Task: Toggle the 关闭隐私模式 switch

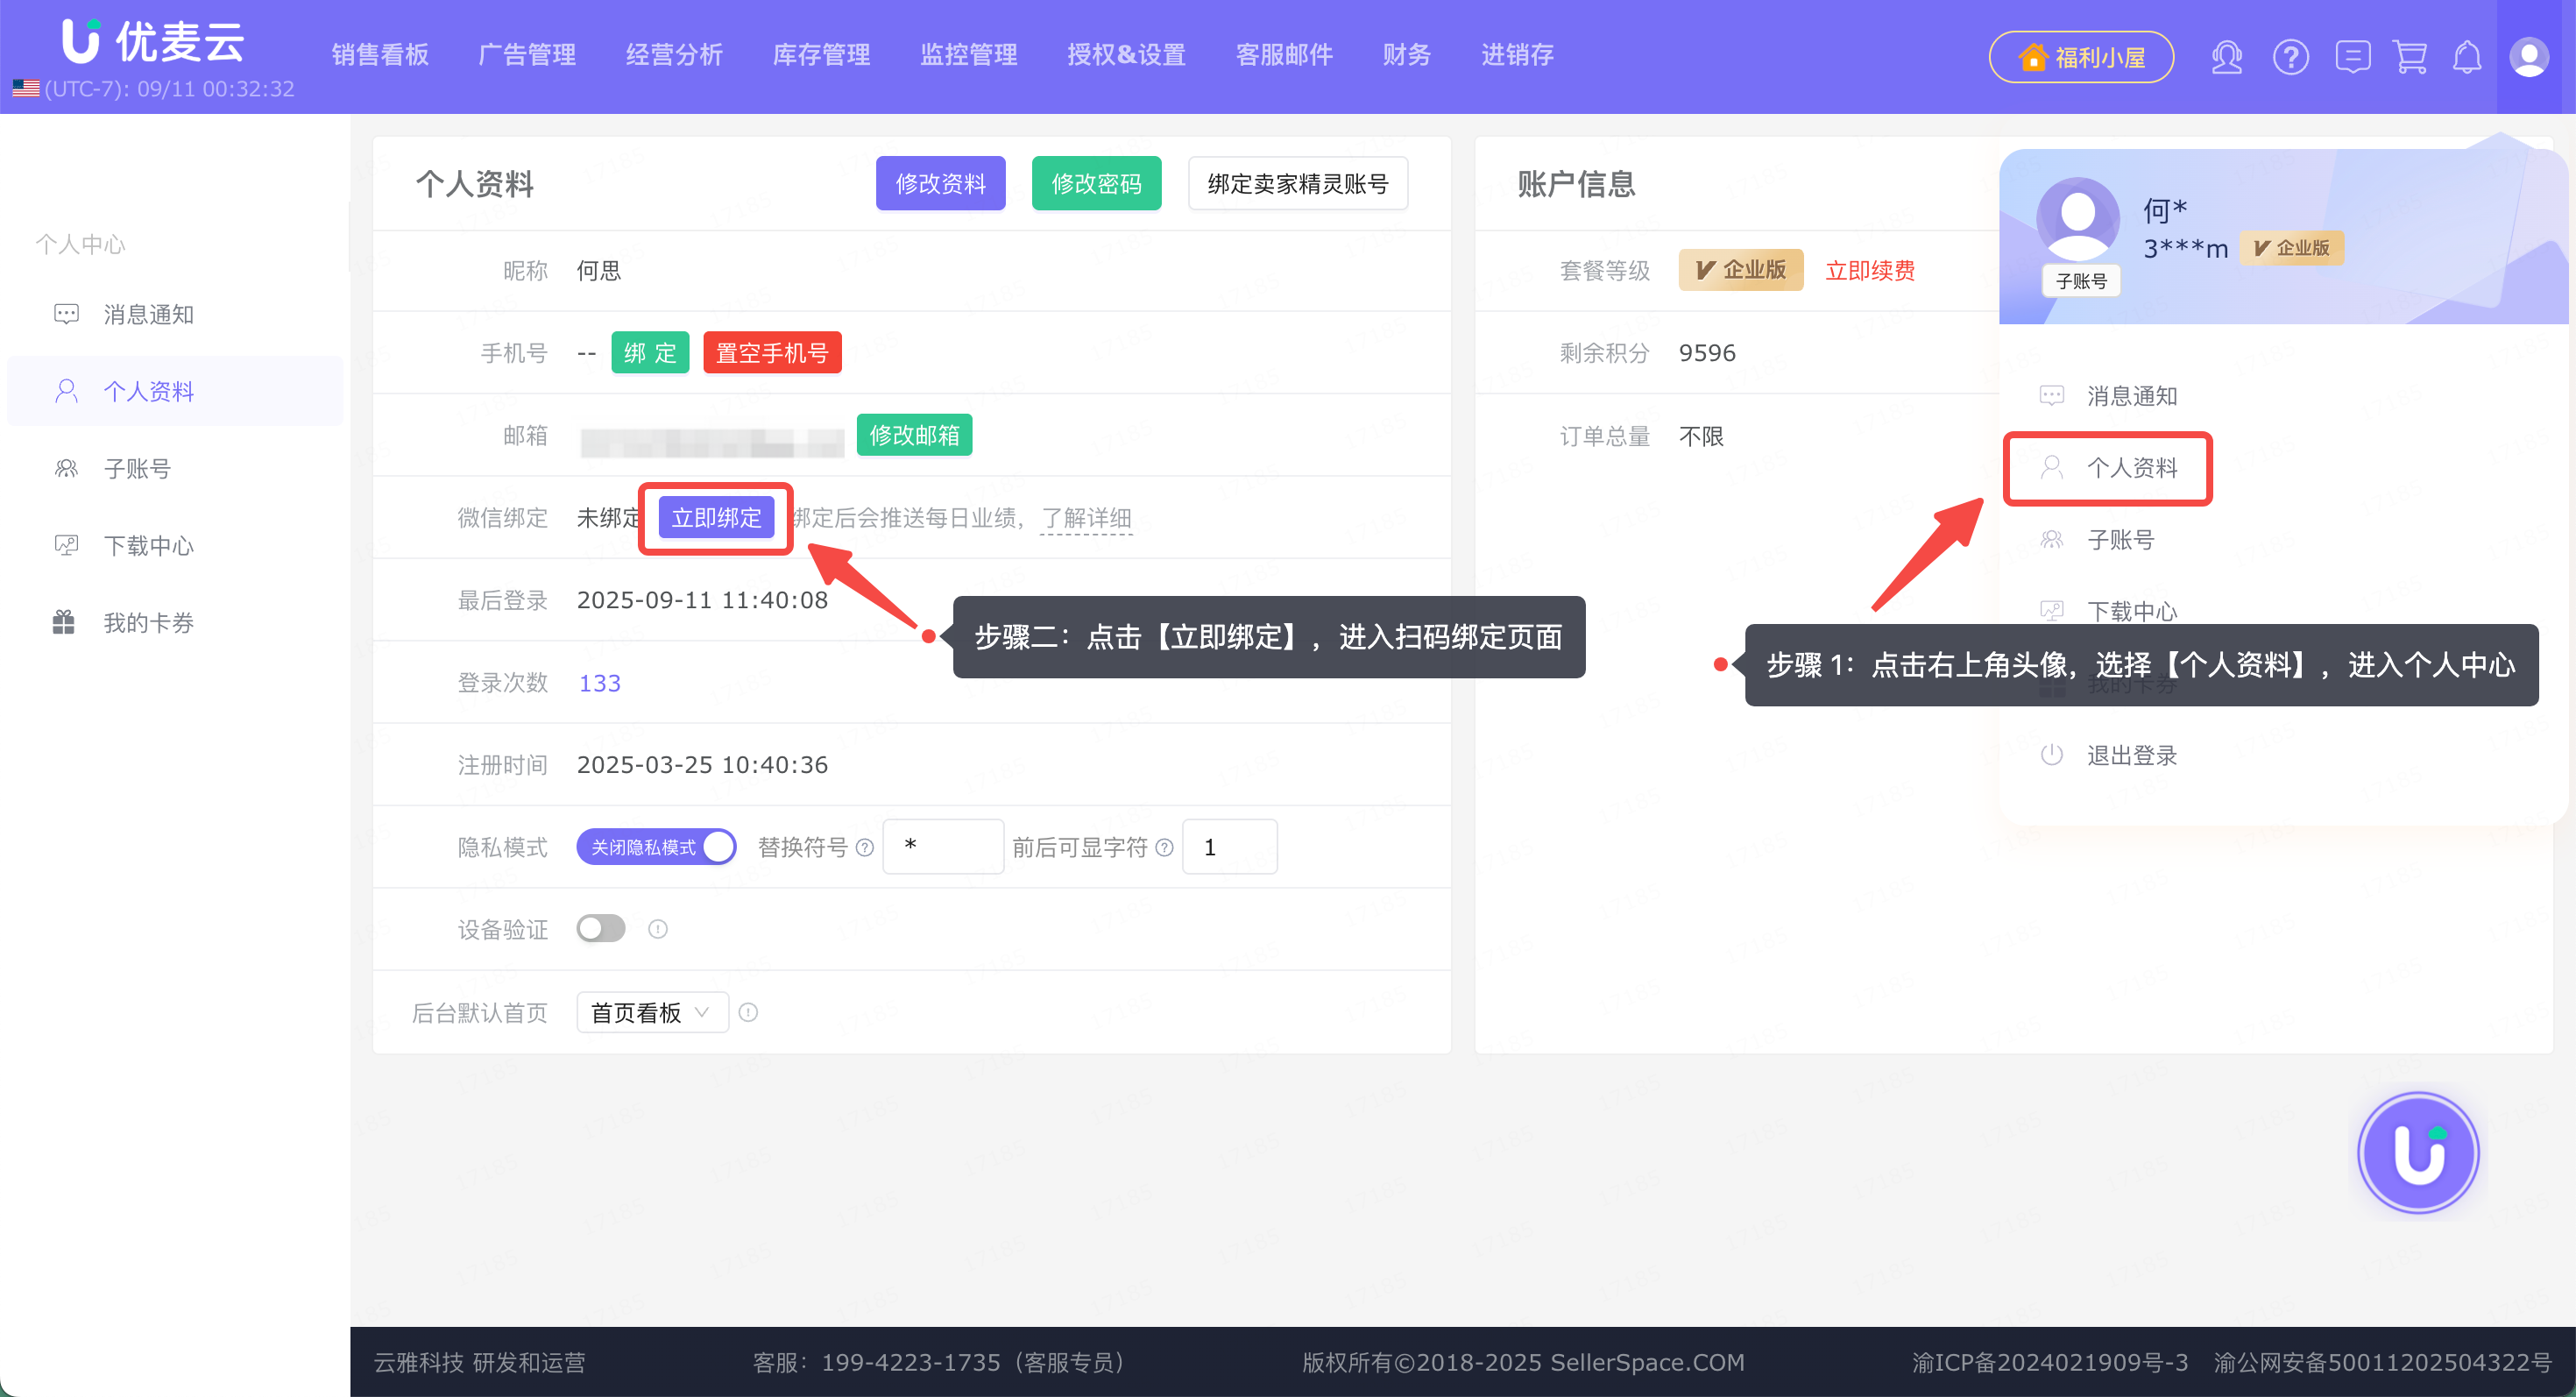Action: coord(656,846)
